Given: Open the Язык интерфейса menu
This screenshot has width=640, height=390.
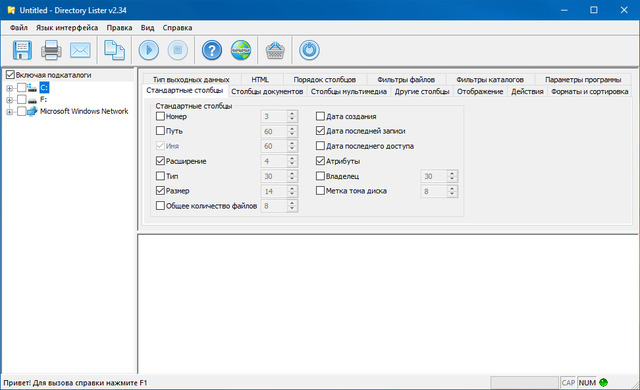Looking at the screenshot, I should coord(67,28).
